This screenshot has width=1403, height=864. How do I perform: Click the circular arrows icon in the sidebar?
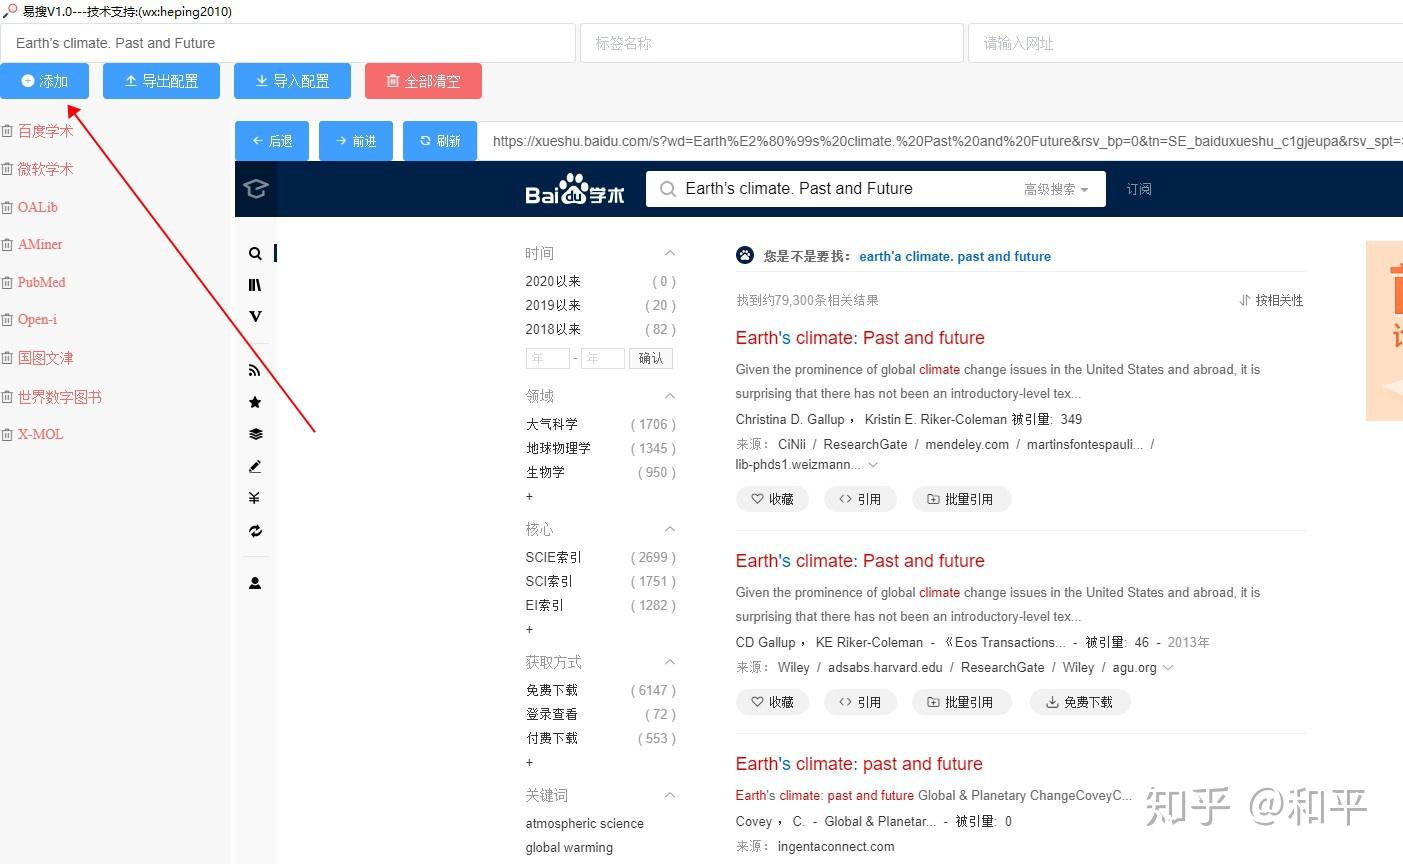(x=255, y=531)
